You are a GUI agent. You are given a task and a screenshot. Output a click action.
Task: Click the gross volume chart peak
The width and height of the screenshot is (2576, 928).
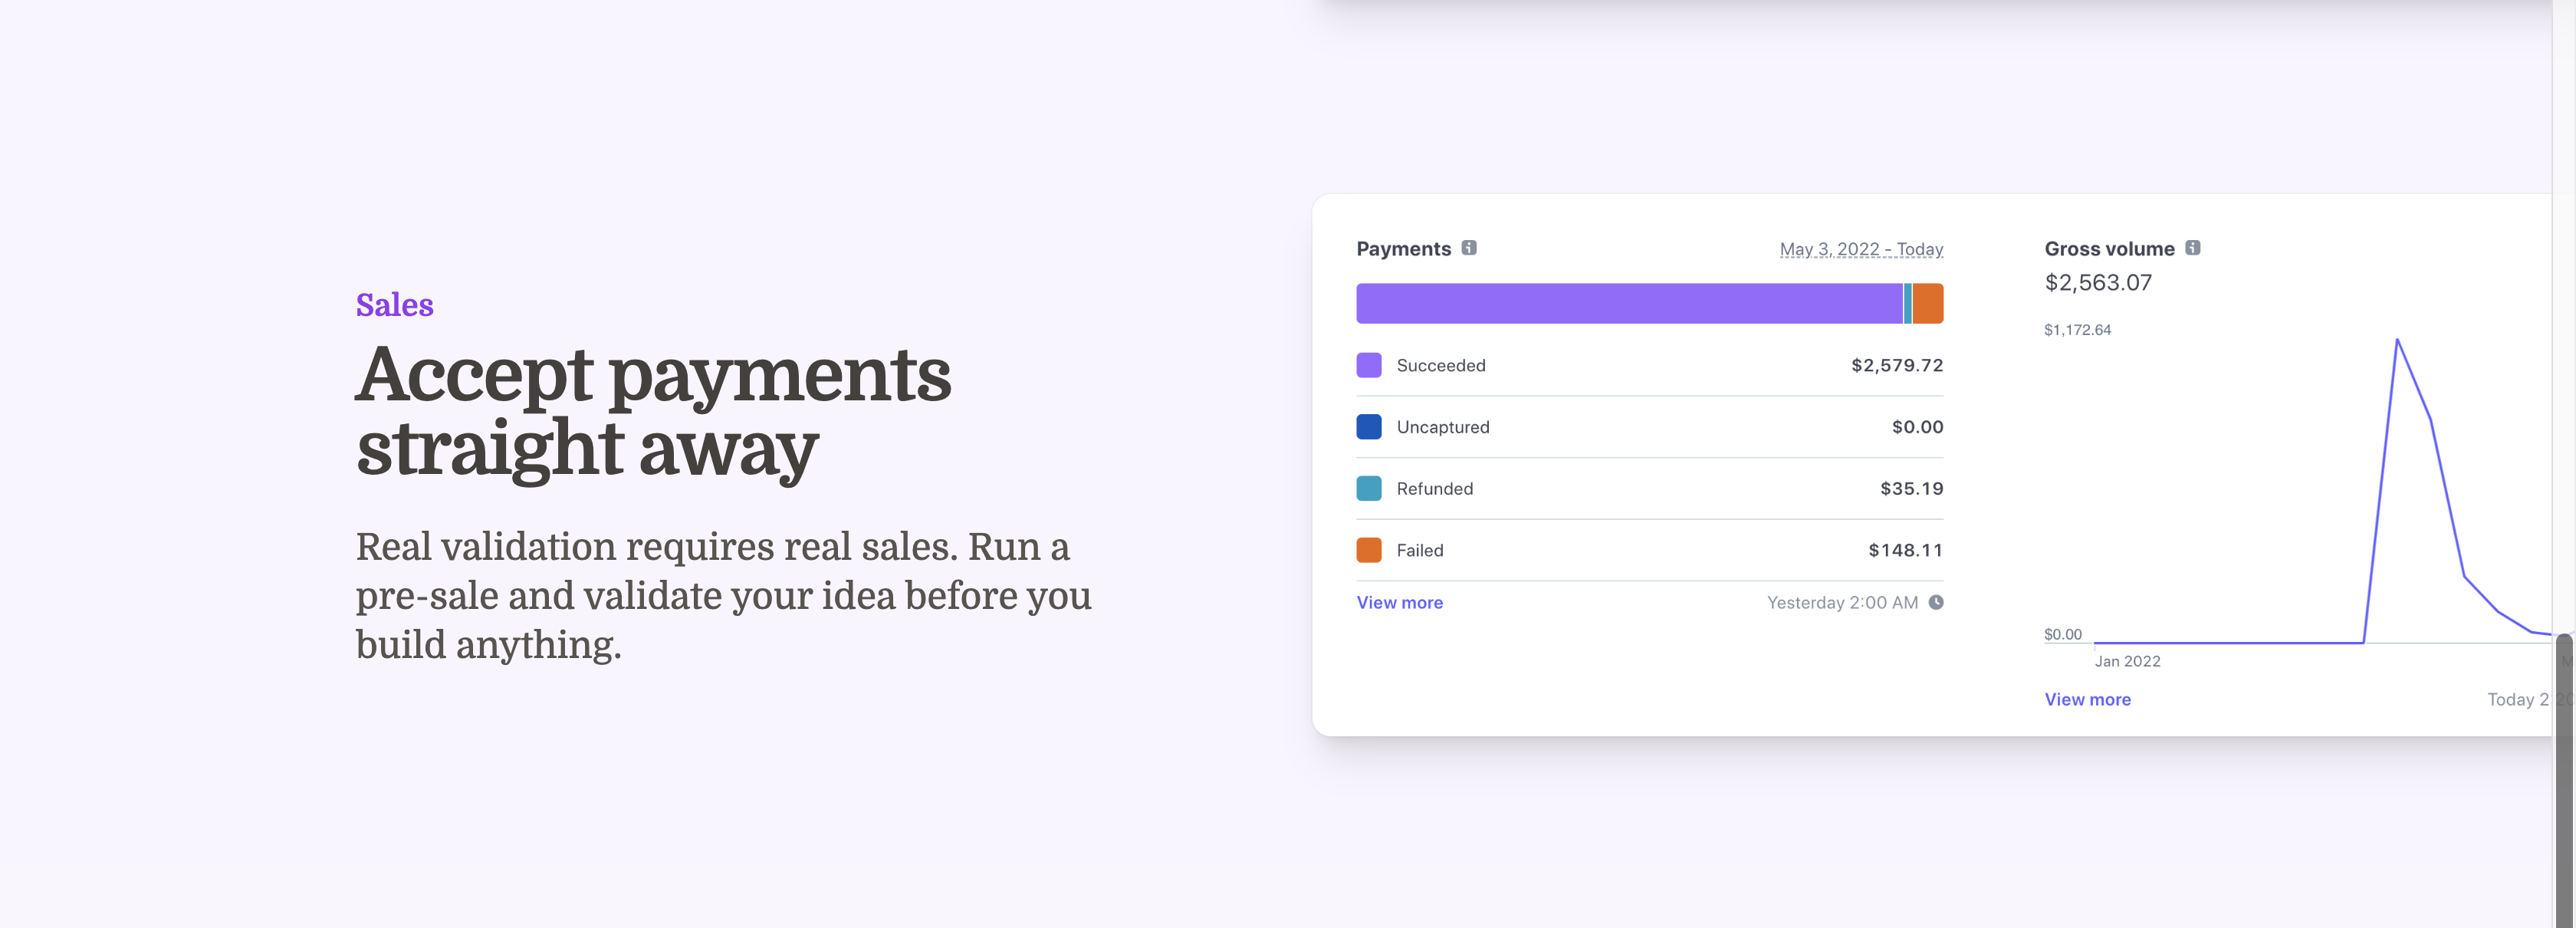(2397, 341)
